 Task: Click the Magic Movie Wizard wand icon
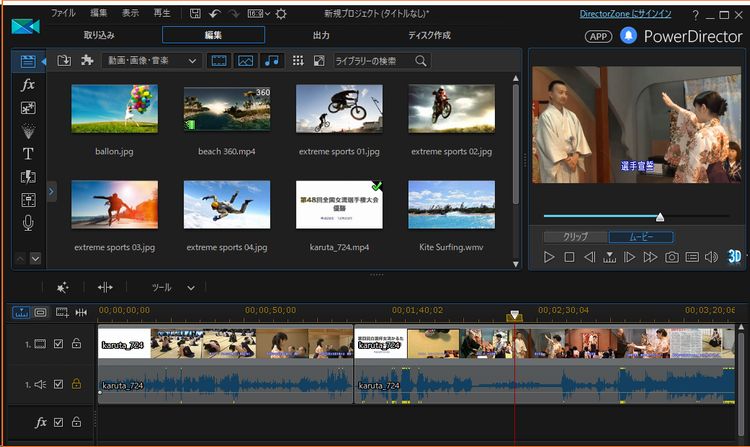click(x=62, y=287)
